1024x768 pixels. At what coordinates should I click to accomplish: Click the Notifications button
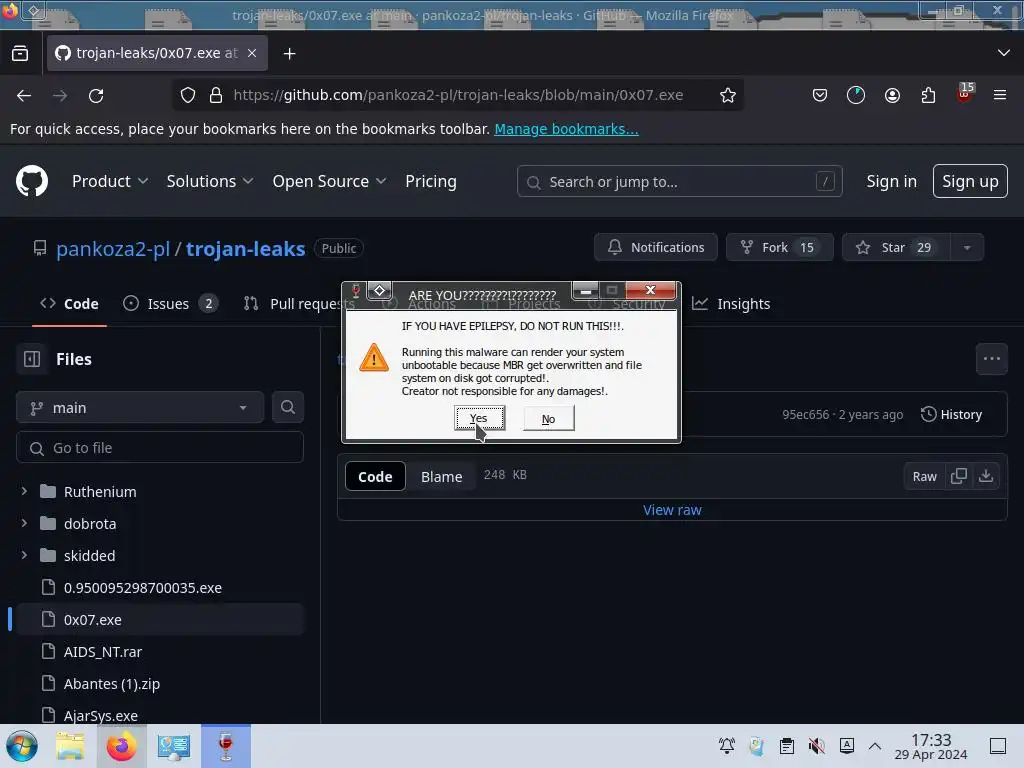(x=656, y=248)
